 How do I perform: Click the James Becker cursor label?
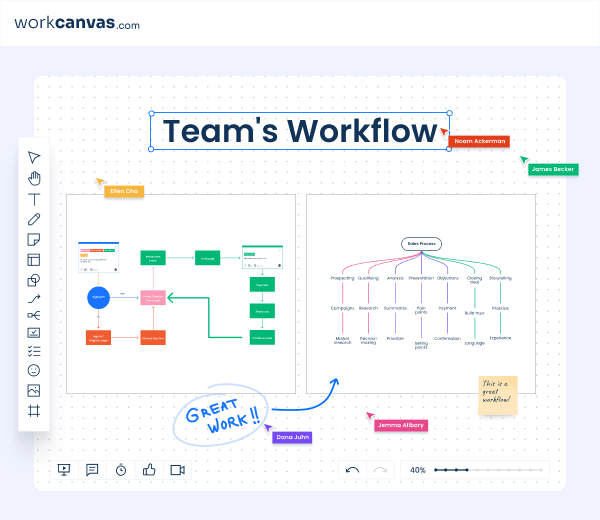(553, 169)
